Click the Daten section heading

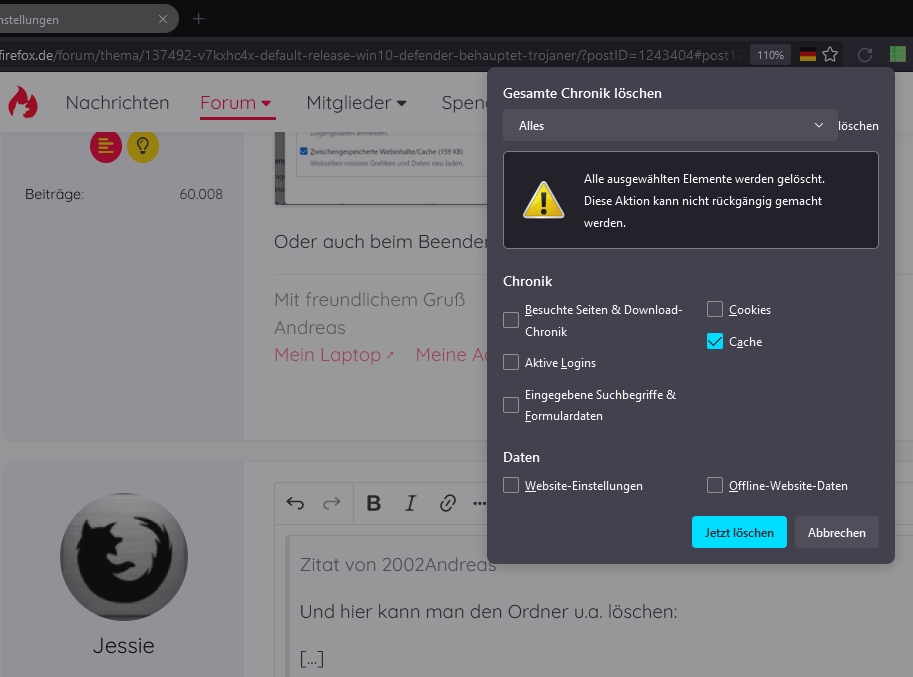[521, 457]
